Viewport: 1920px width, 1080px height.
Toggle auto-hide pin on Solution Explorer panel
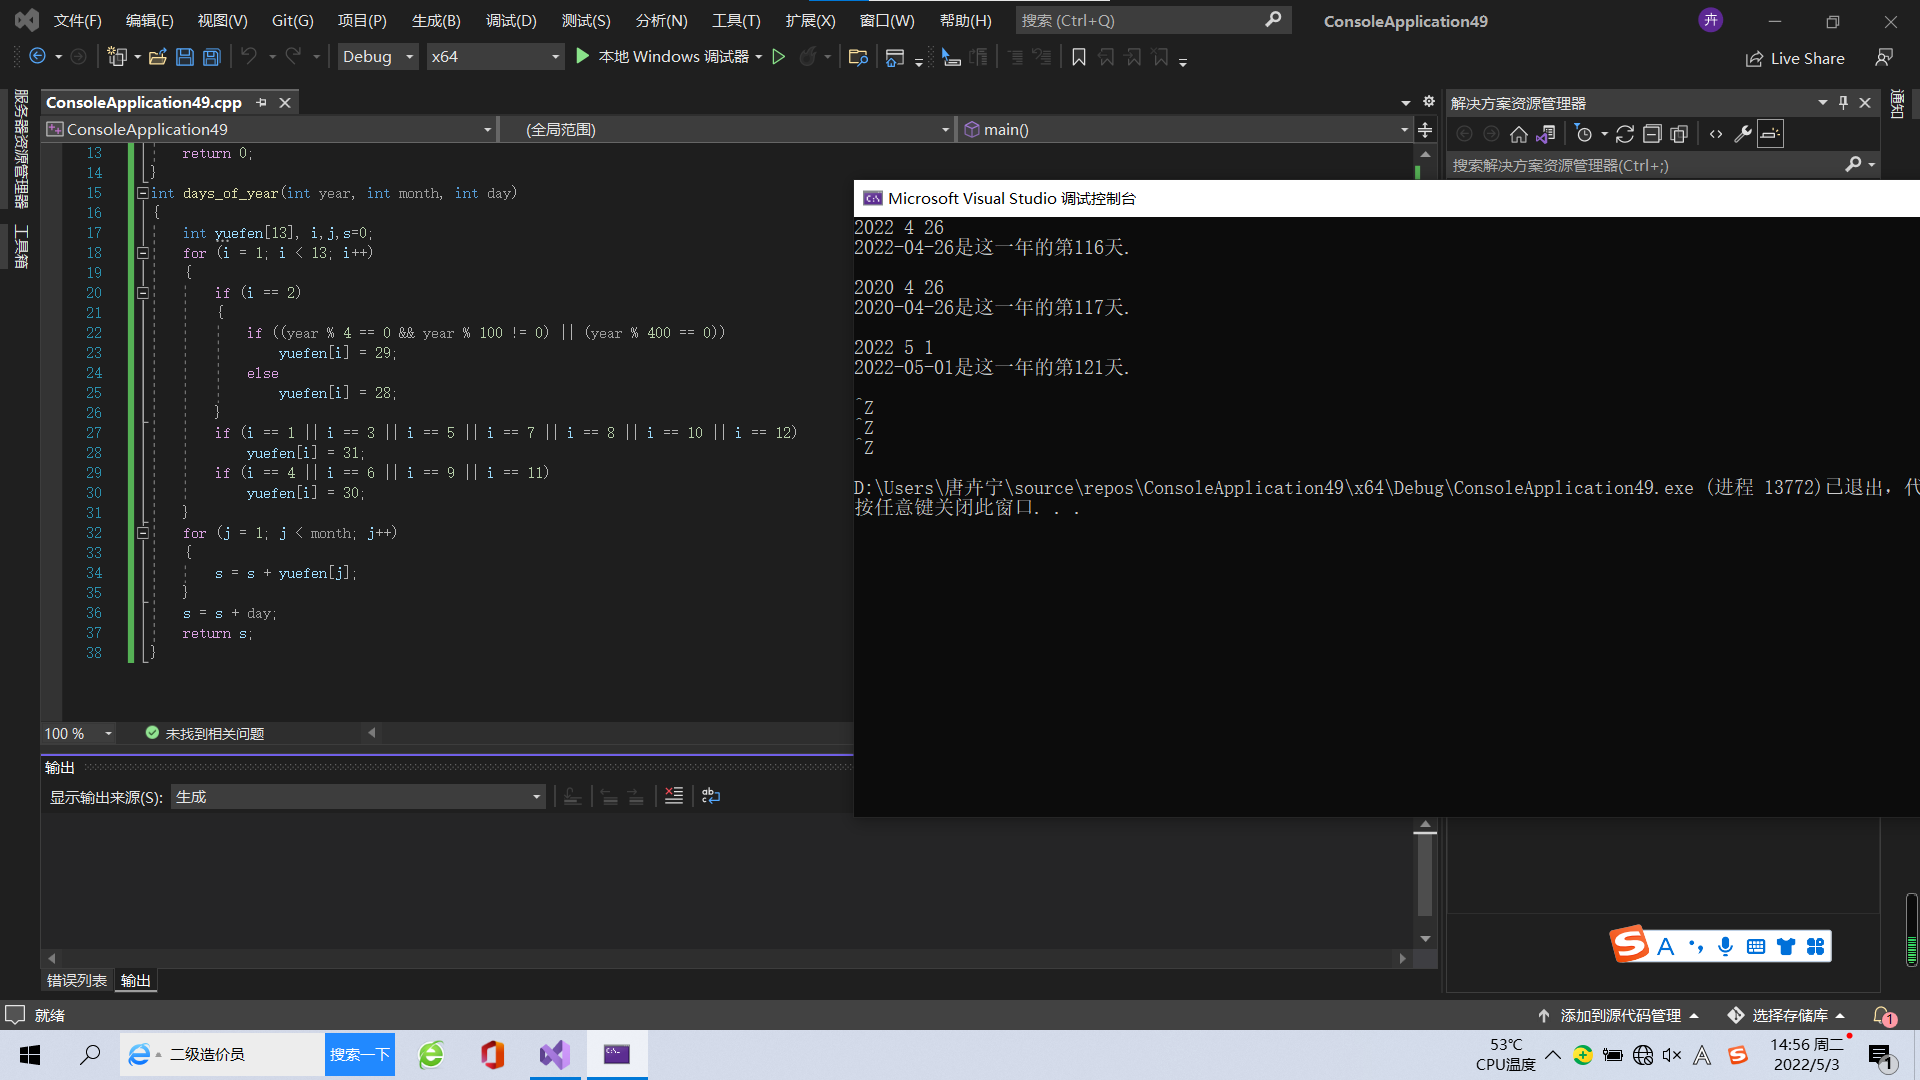[1843, 102]
